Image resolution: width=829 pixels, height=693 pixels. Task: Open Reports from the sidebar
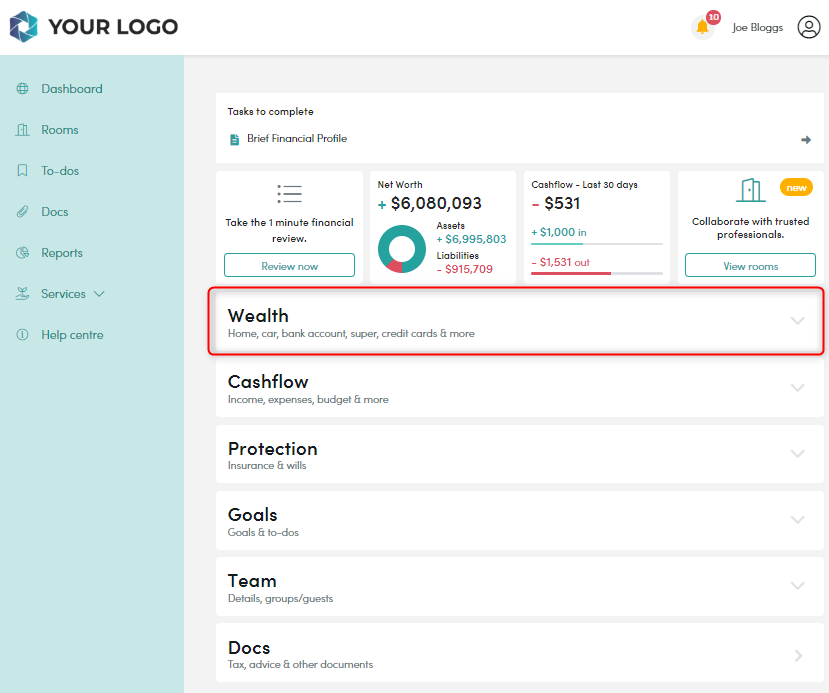click(x=23, y=252)
